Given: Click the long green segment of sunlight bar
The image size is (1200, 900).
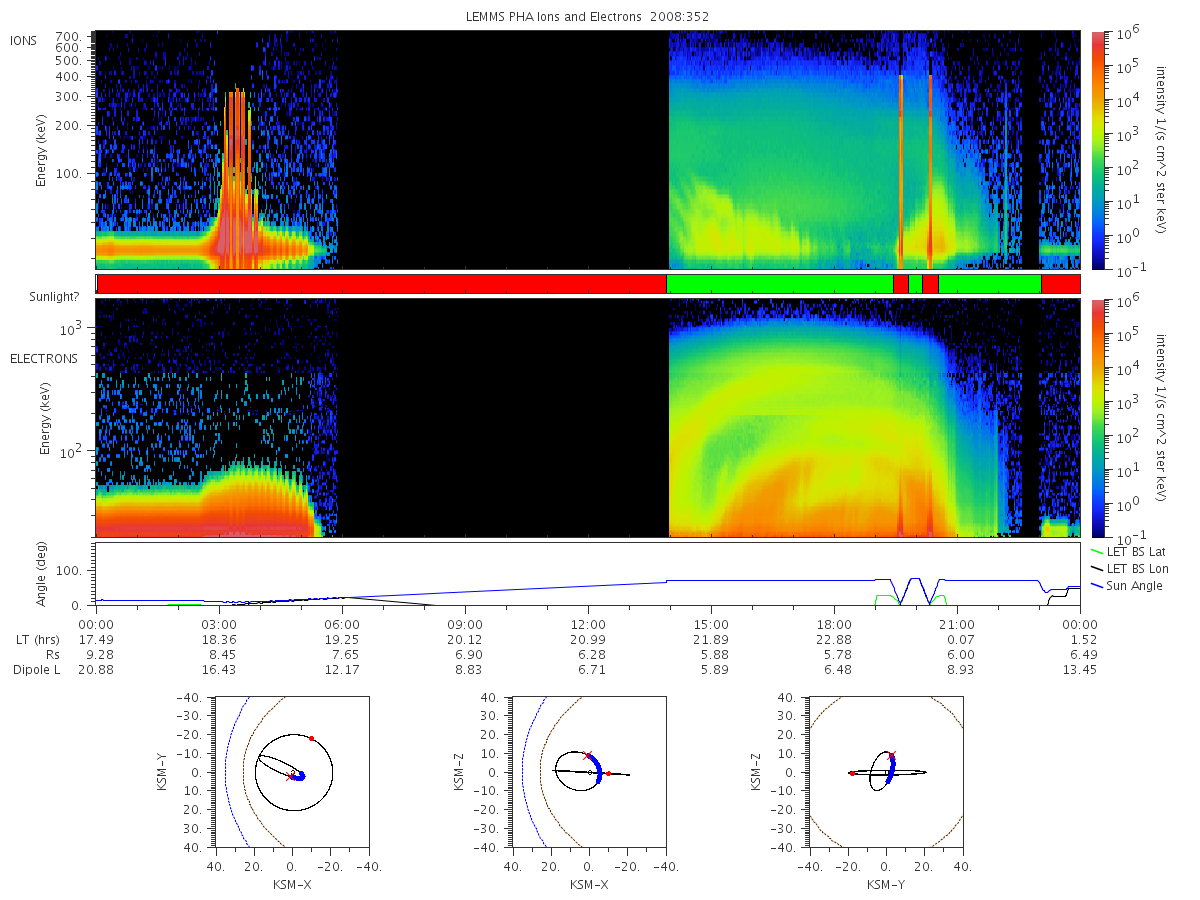Looking at the screenshot, I should (x=779, y=284).
